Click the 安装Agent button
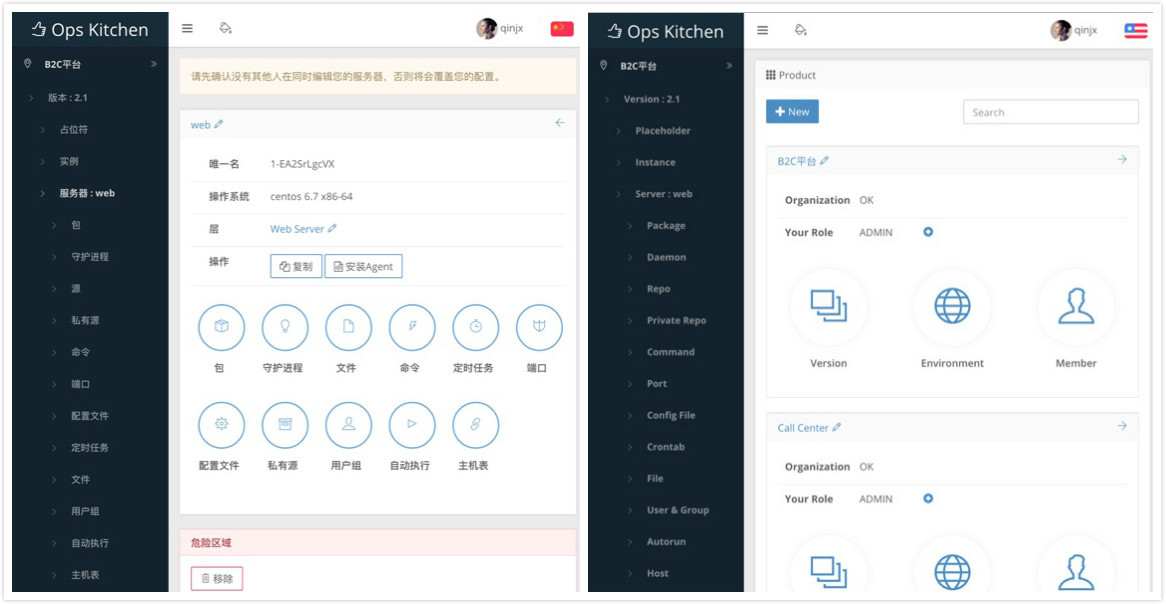The width and height of the screenshot is (1166, 604). click(364, 266)
